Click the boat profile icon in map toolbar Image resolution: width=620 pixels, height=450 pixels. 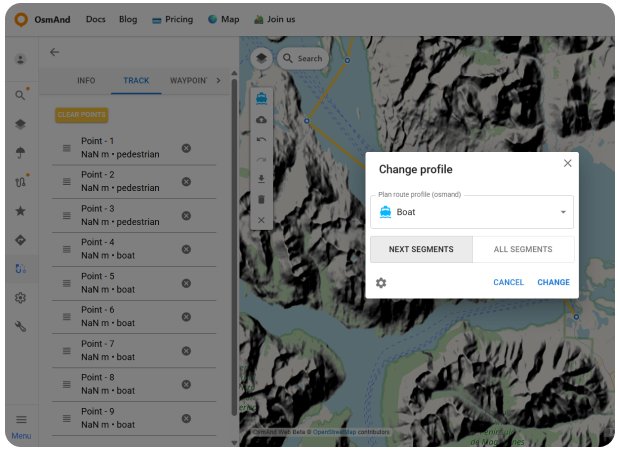point(261,98)
